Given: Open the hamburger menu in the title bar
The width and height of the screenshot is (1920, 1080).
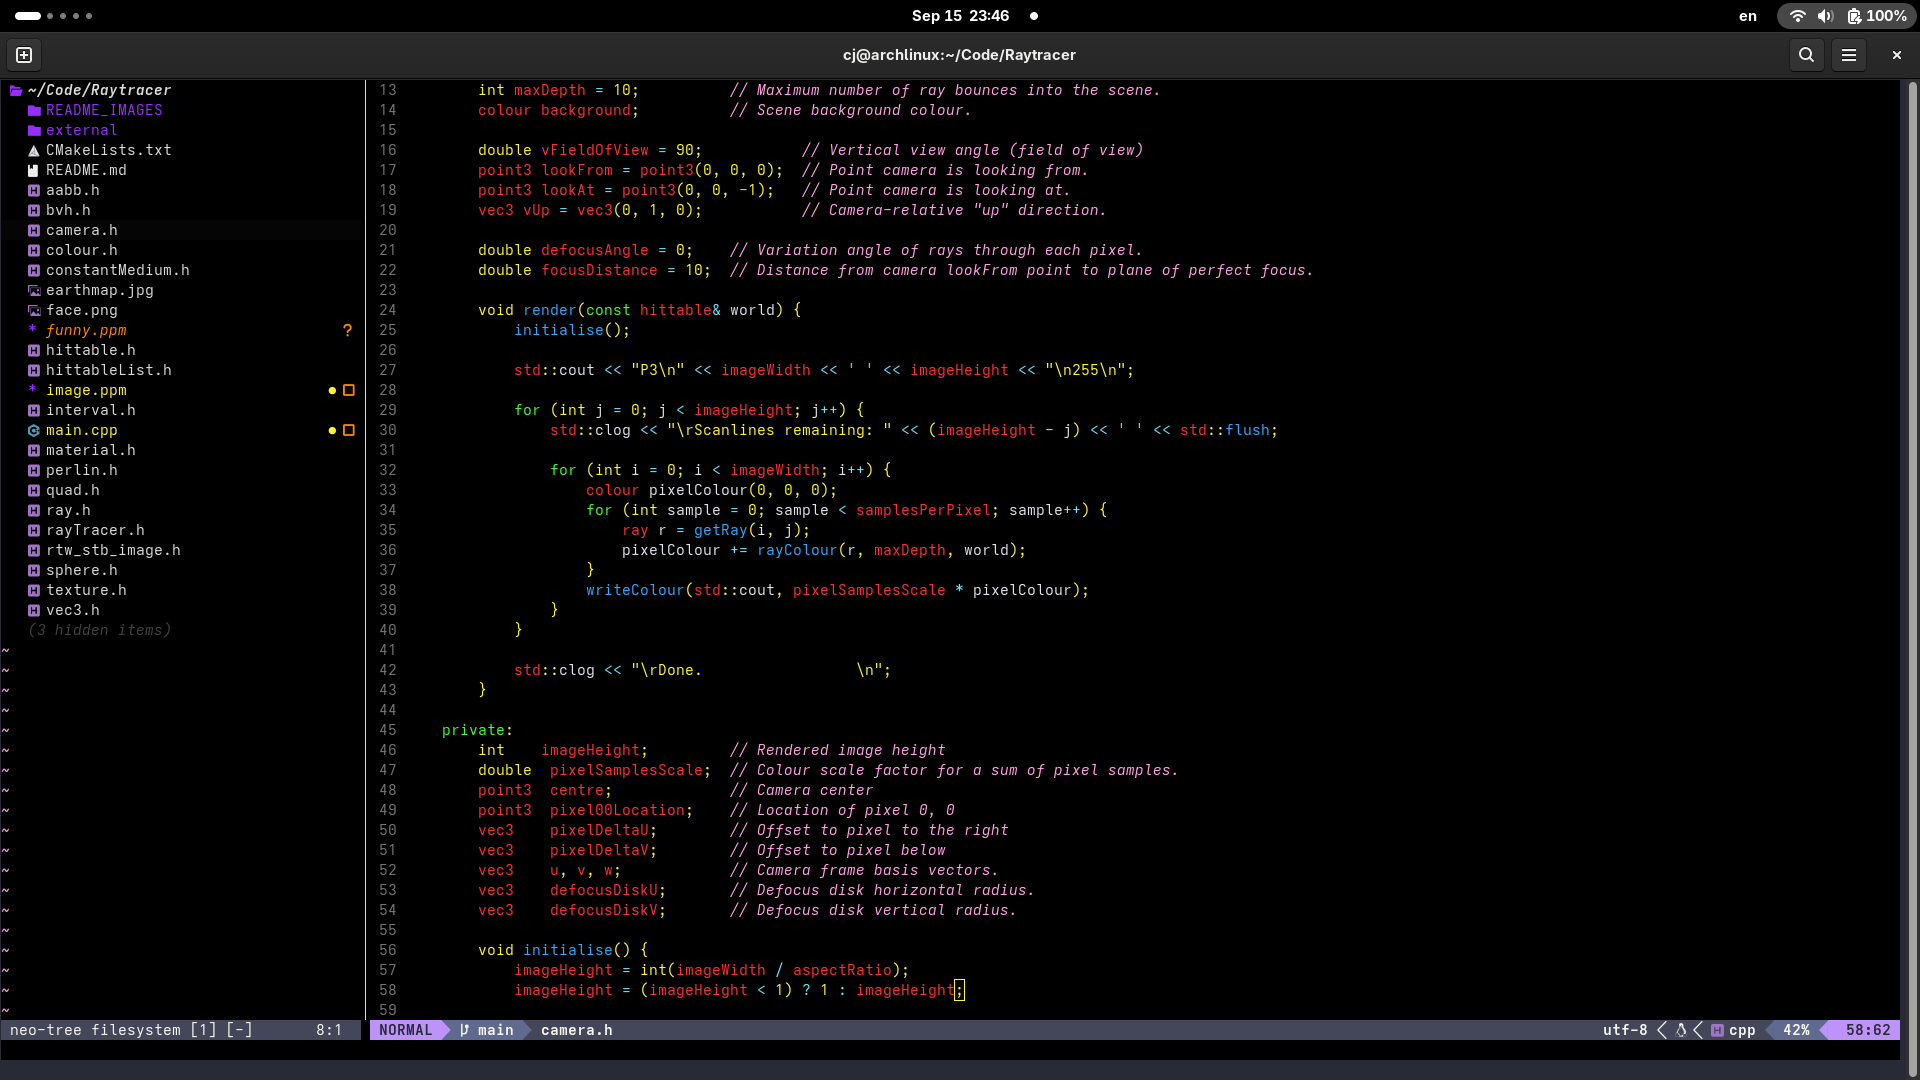Looking at the screenshot, I should pyautogui.click(x=1849, y=55).
